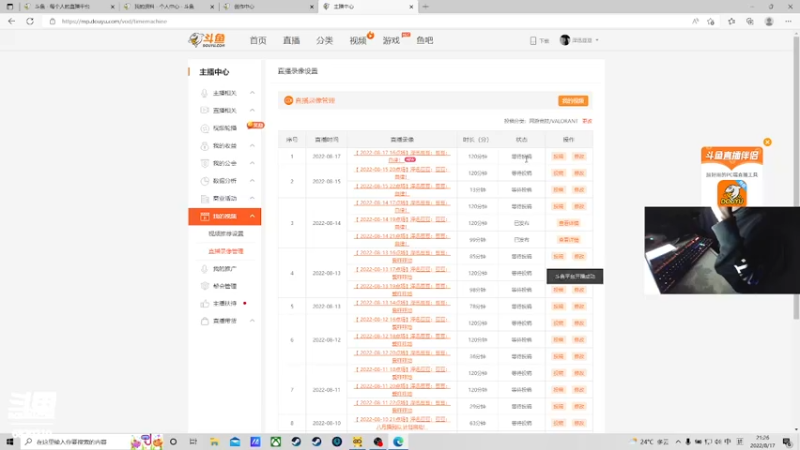Viewport: 800px width, 450px height.
Task: Click the Douyu logo in header
Action: coord(207,40)
